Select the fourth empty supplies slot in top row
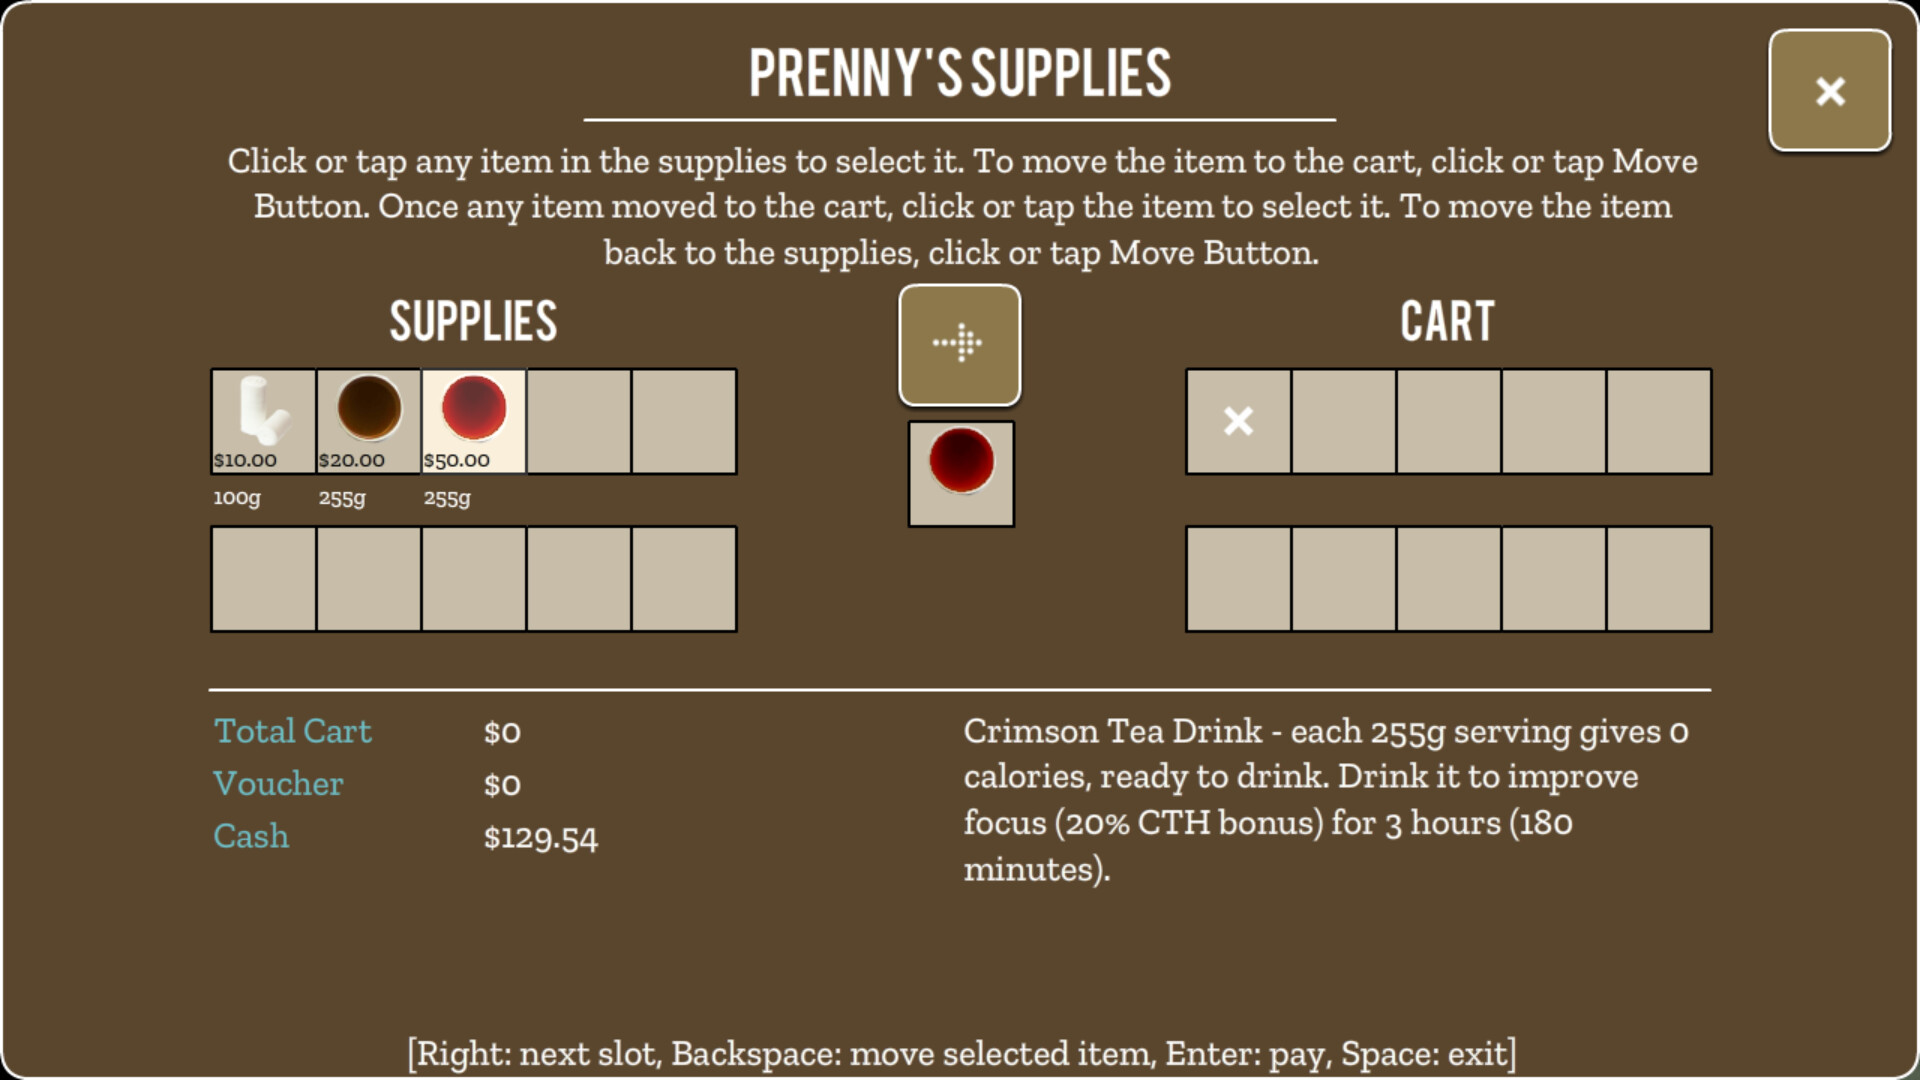The height and width of the screenshot is (1080, 1920). coord(579,421)
